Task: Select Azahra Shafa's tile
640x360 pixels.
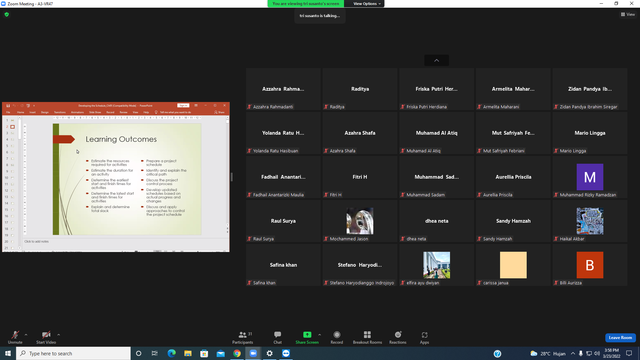Action: (360, 133)
